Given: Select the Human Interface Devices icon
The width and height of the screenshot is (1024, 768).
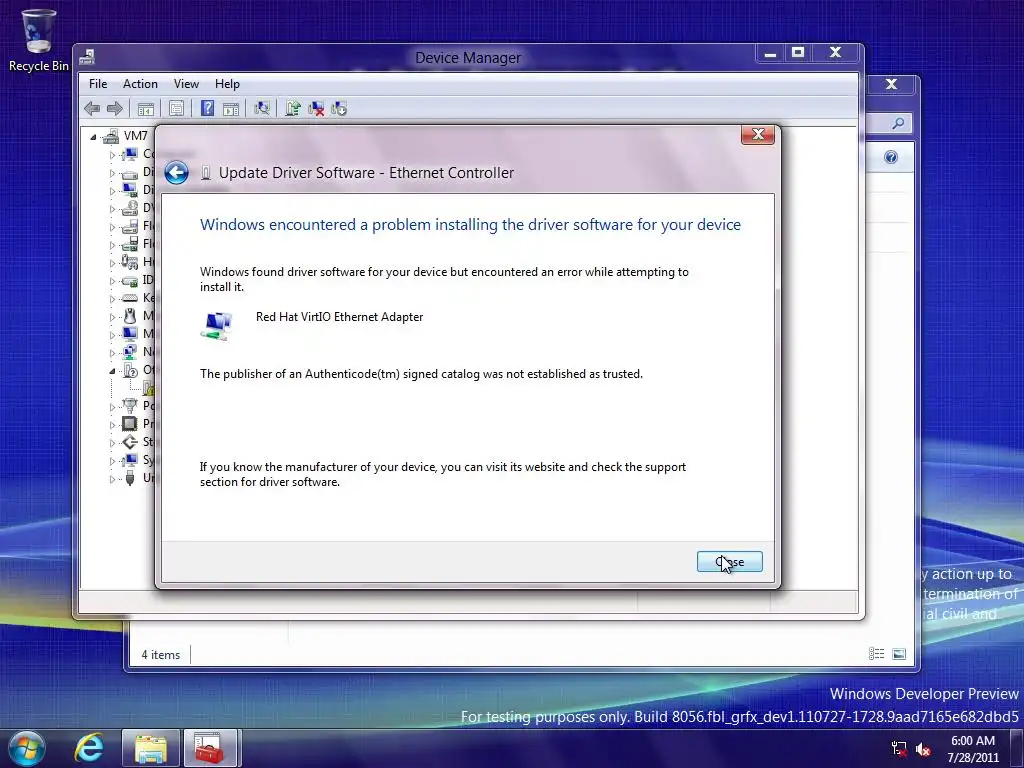Looking at the screenshot, I should (x=130, y=262).
